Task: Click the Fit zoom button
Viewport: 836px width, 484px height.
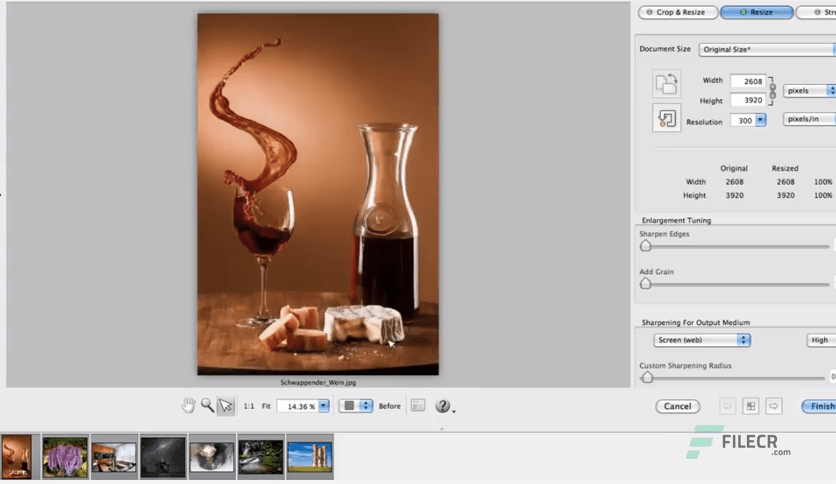Action: [x=266, y=406]
